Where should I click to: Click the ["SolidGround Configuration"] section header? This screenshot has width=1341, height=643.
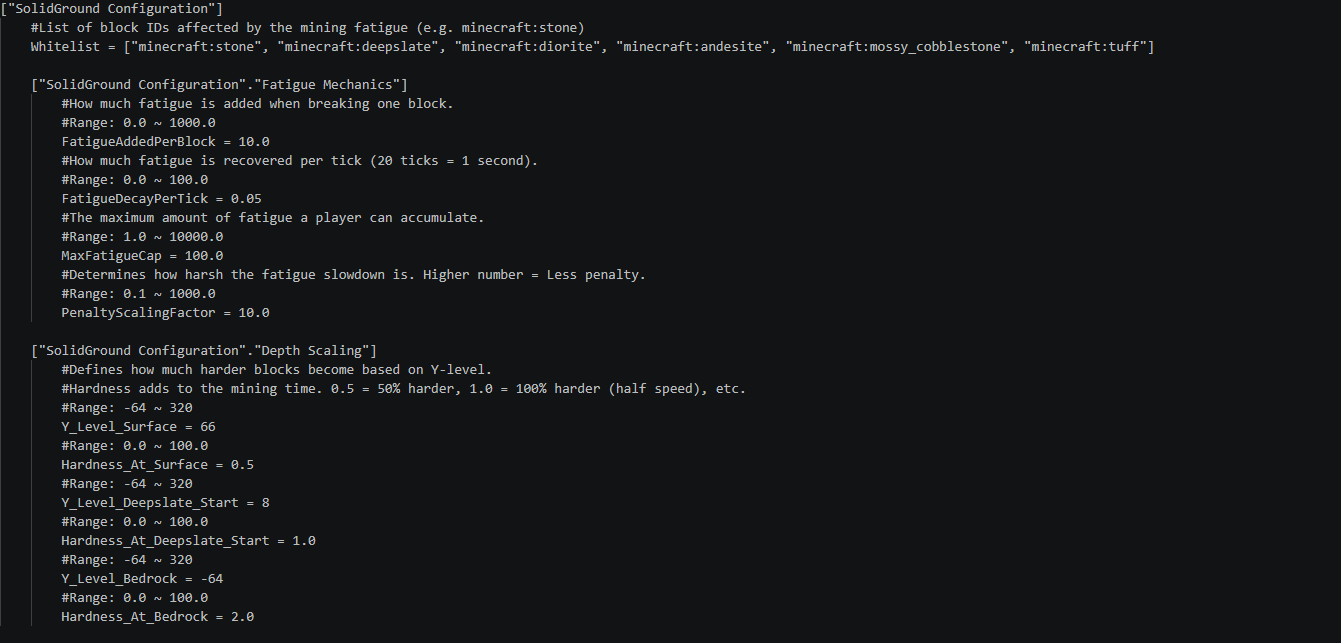pyautogui.click(x=112, y=9)
